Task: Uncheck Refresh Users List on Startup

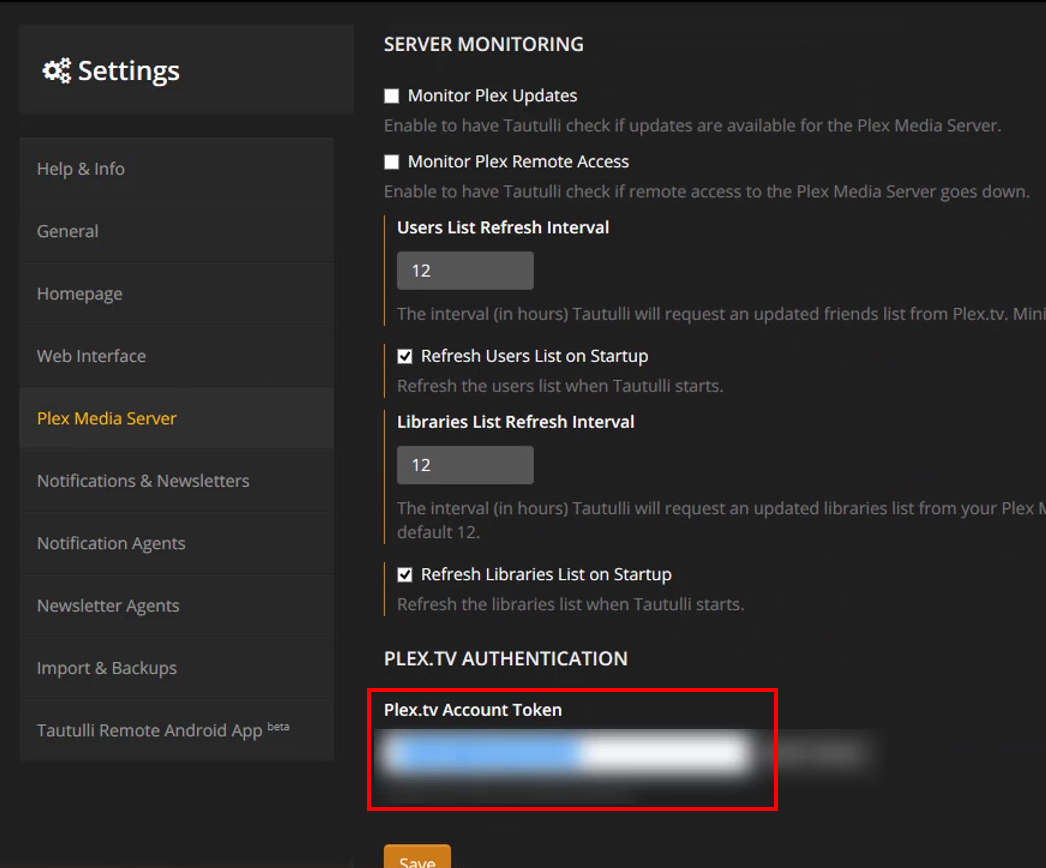Action: coord(405,357)
